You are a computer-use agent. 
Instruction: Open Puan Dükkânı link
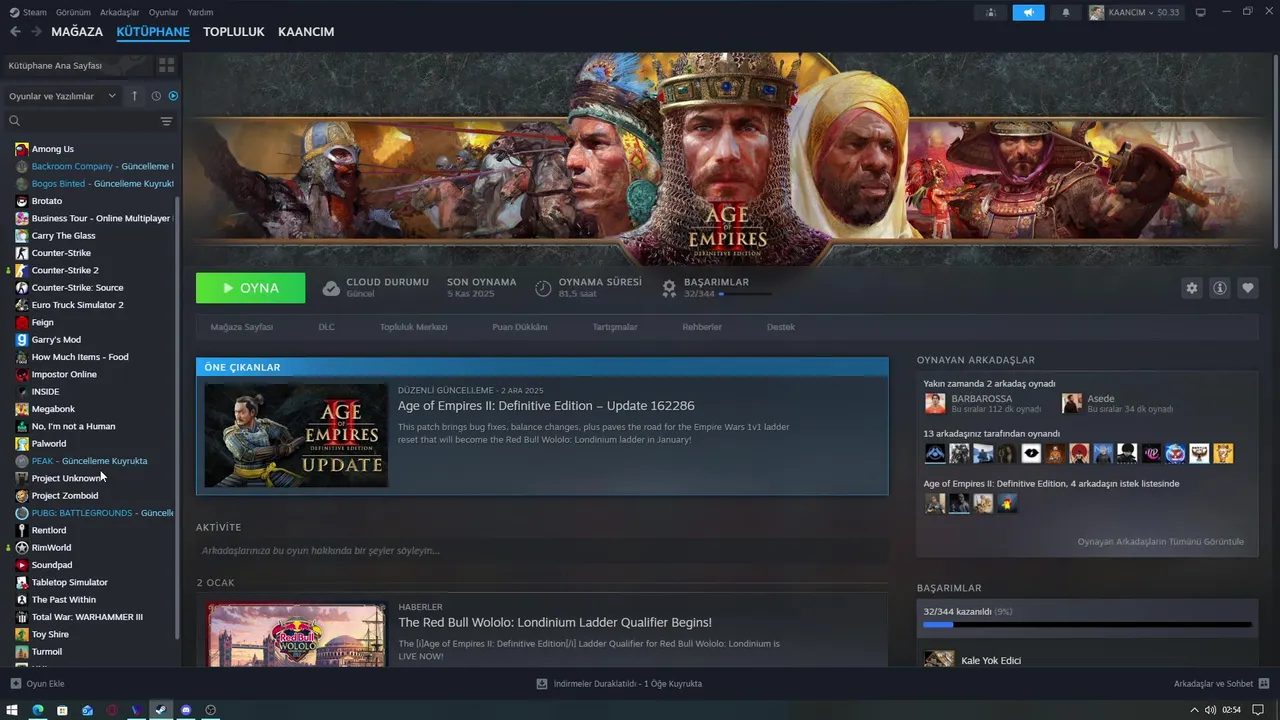(519, 327)
